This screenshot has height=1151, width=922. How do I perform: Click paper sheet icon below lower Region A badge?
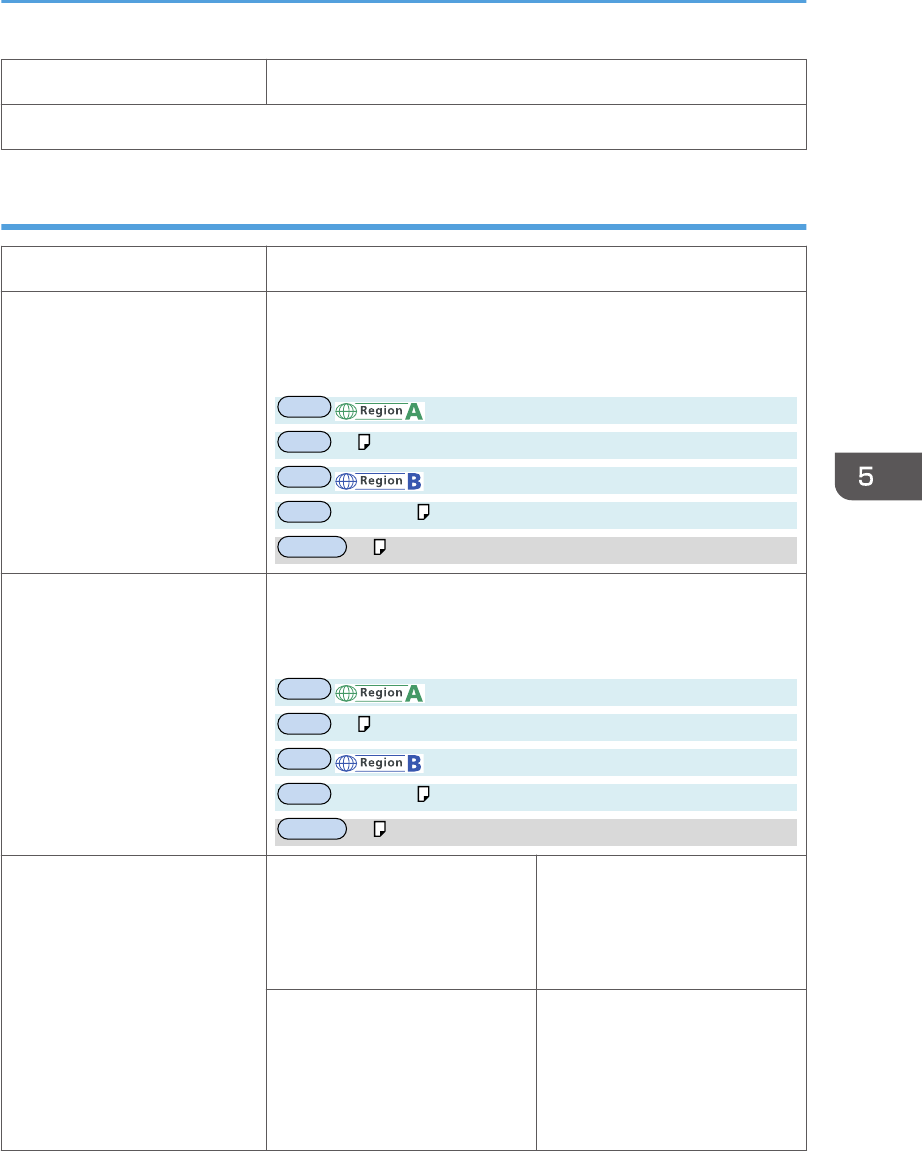(364, 724)
